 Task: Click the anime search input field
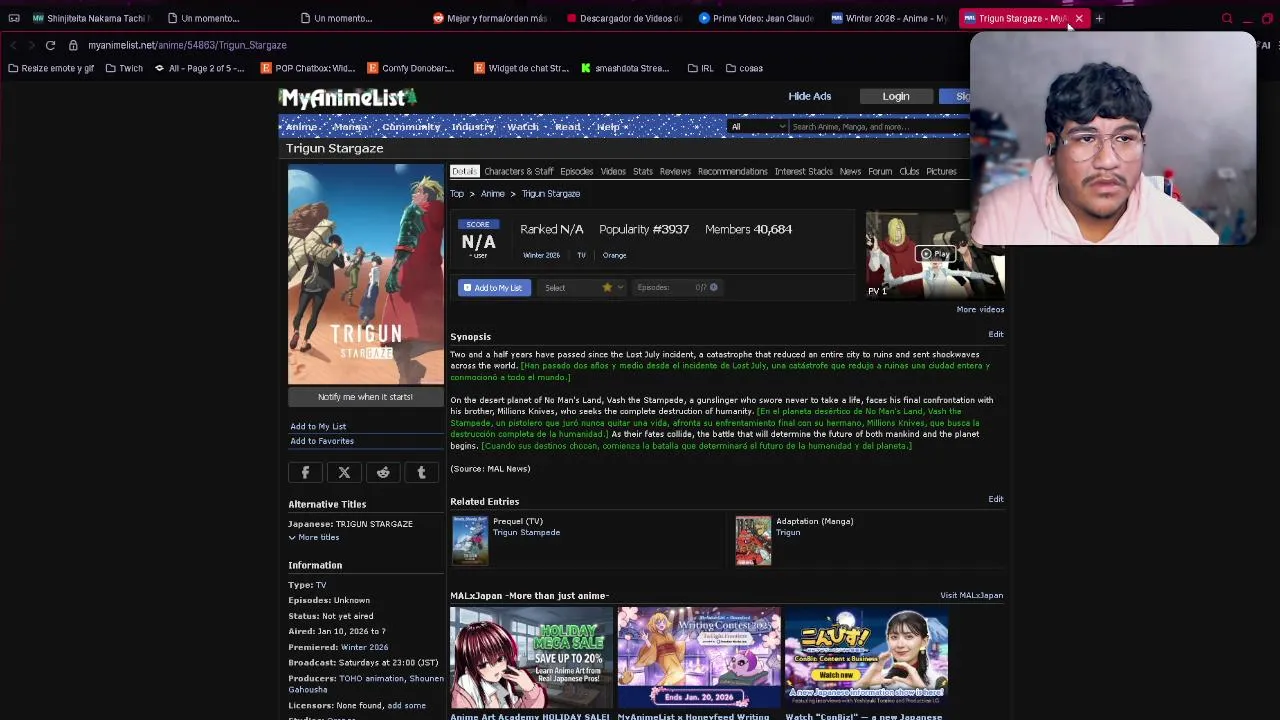pyautogui.click(x=878, y=127)
